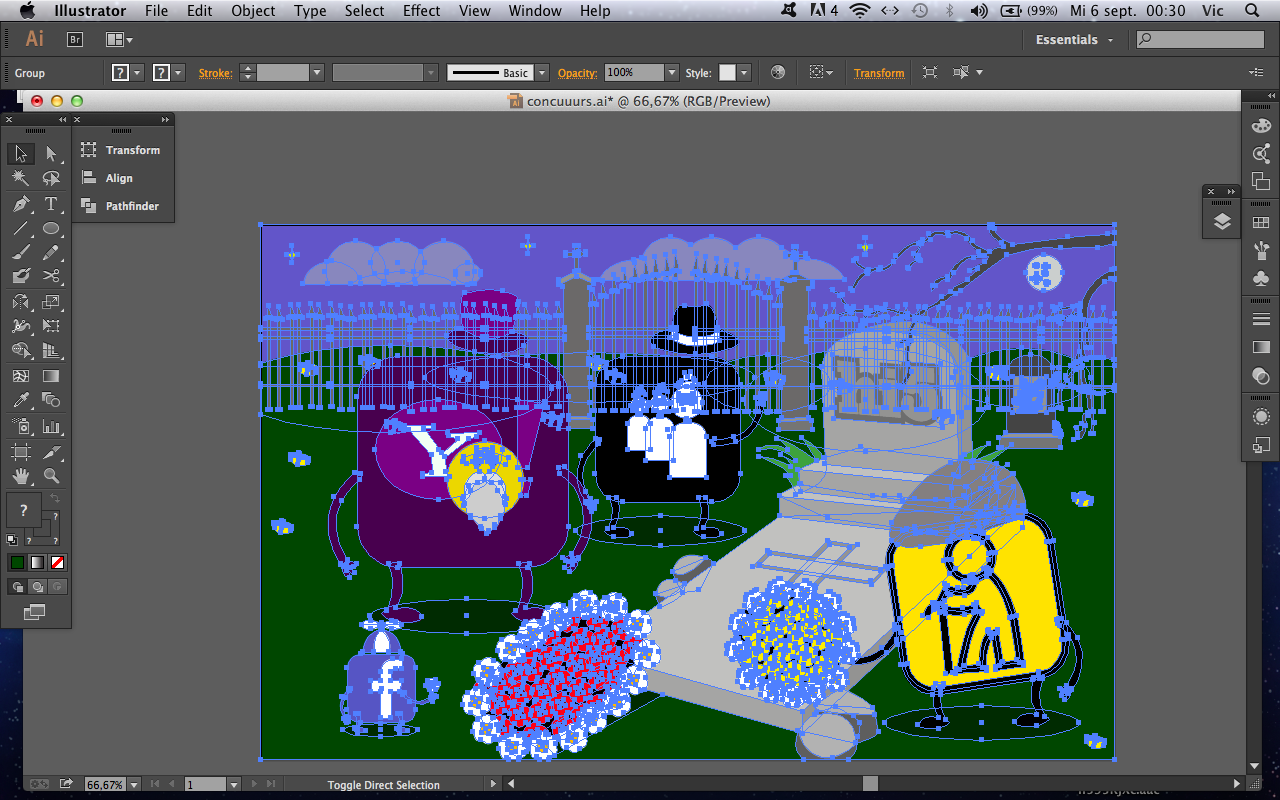Toggle the screen mode button

point(35,612)
